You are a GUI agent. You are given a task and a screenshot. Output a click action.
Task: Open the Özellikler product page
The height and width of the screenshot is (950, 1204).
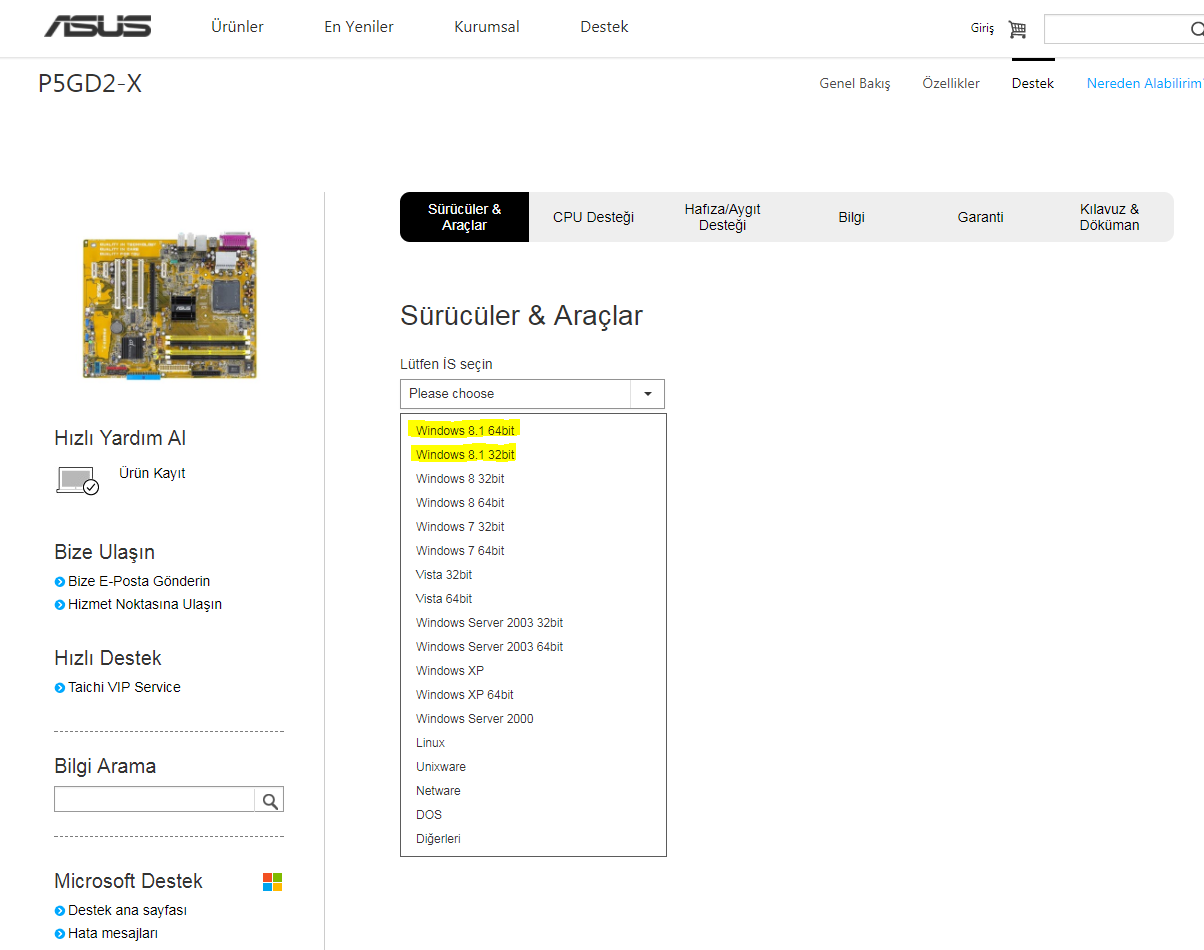[951, 84]
